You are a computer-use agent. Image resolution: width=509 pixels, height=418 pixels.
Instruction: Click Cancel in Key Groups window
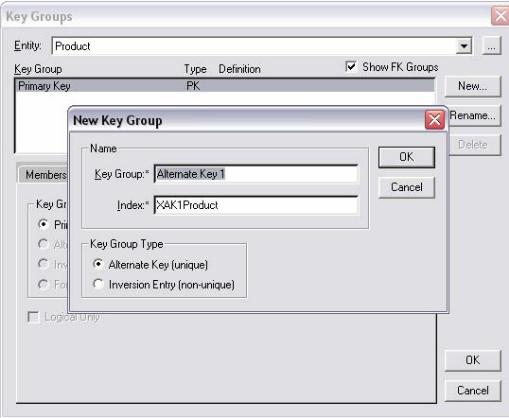(472, 390)
